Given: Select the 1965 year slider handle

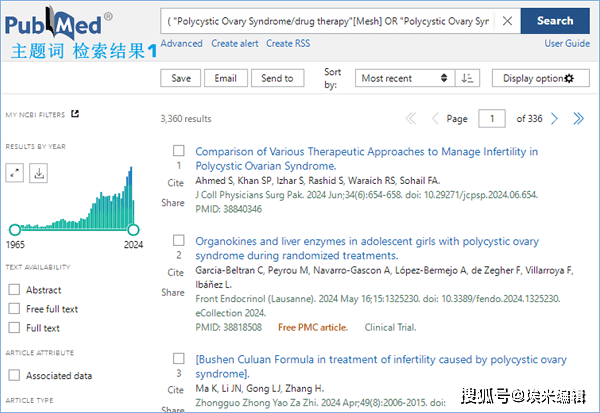Looking at the screenshot, I should pyautogui.click(x=15, y=230).
